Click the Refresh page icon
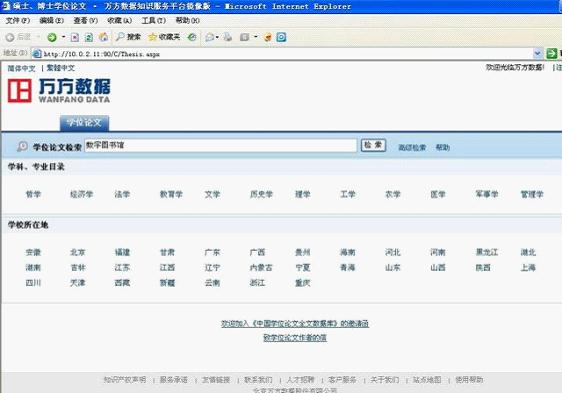This screenshot has height=393, width=562. tap(89, 37)
